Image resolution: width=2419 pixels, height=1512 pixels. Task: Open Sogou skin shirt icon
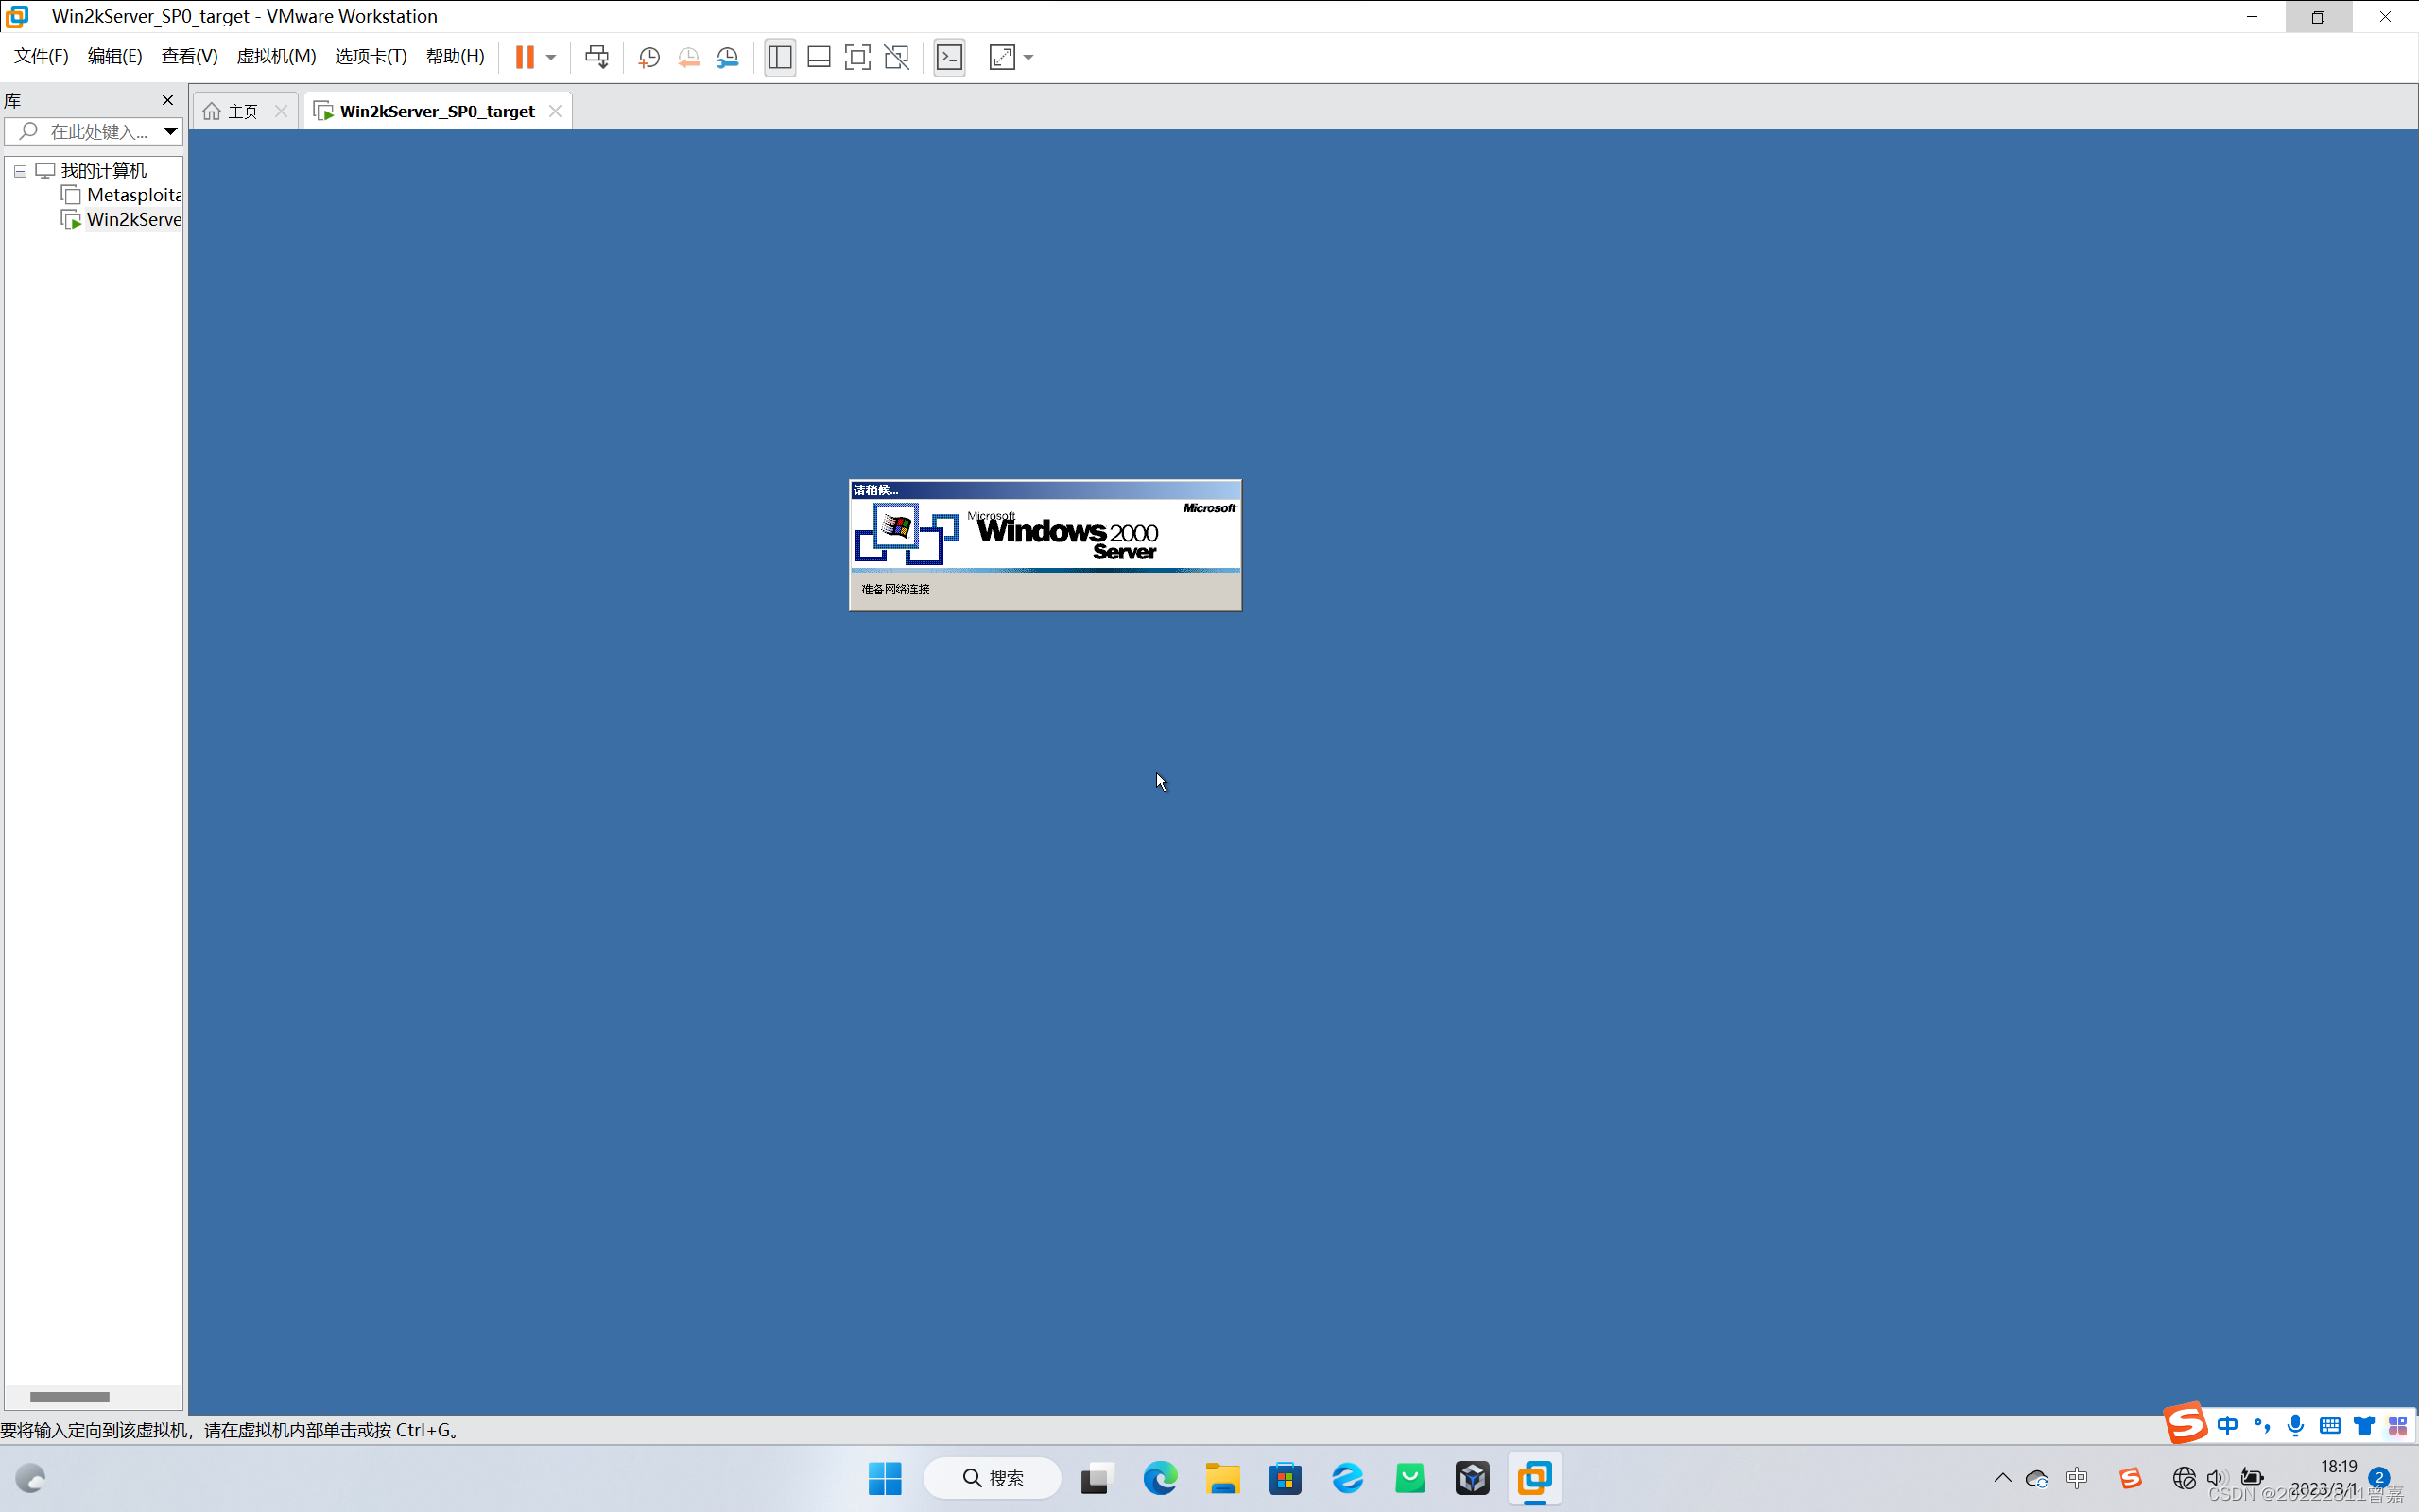2364,1426
